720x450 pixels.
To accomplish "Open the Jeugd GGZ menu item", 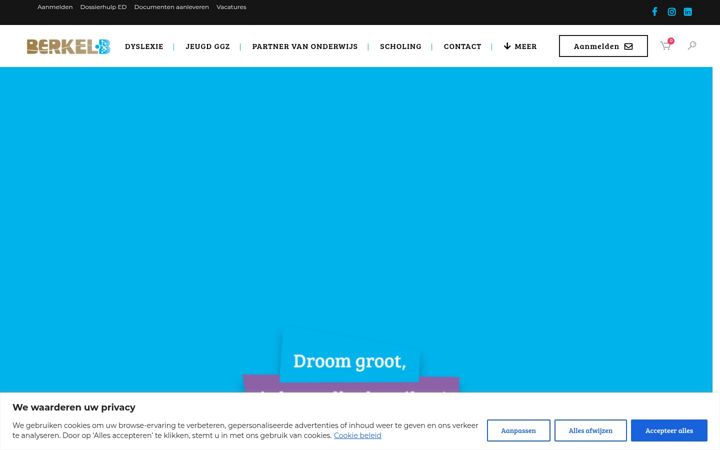I will 208,46.
